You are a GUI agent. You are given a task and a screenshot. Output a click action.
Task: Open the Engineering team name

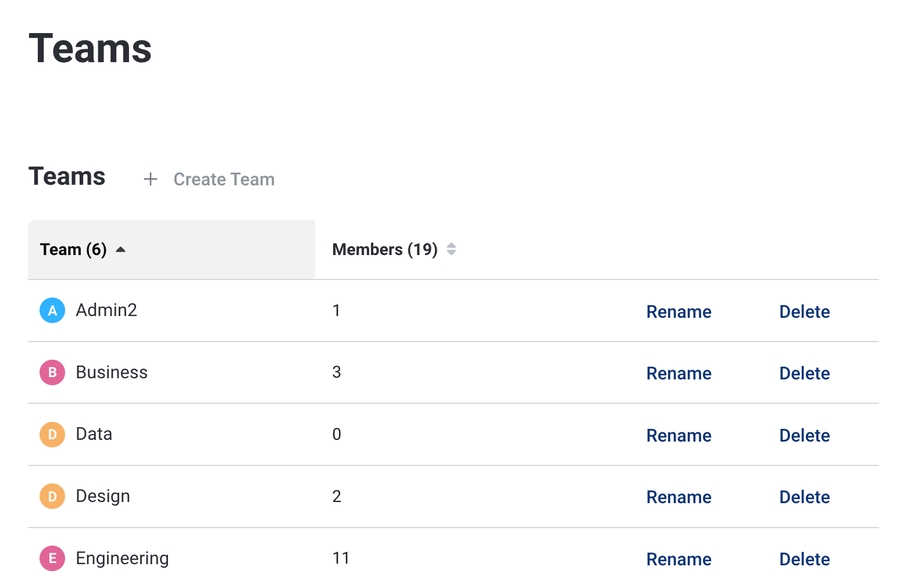[x=122, y=559]
